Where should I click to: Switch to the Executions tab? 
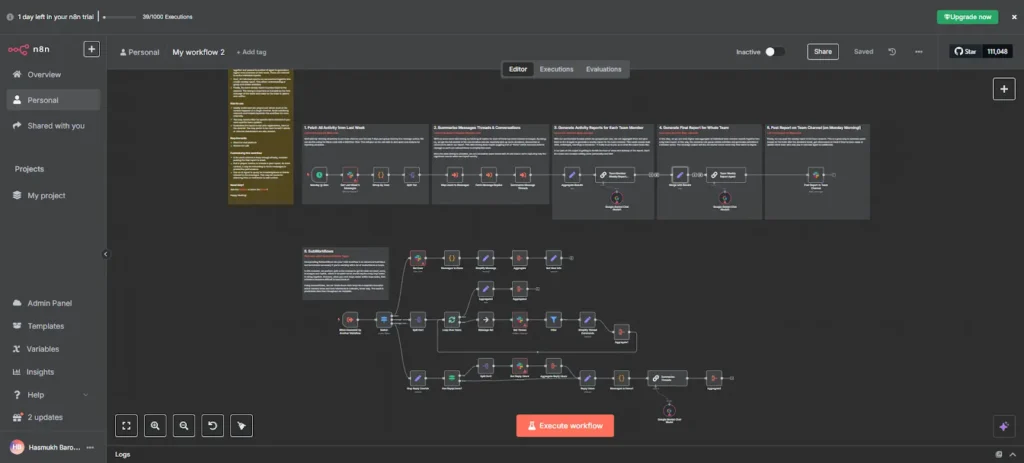click(556, 69)
